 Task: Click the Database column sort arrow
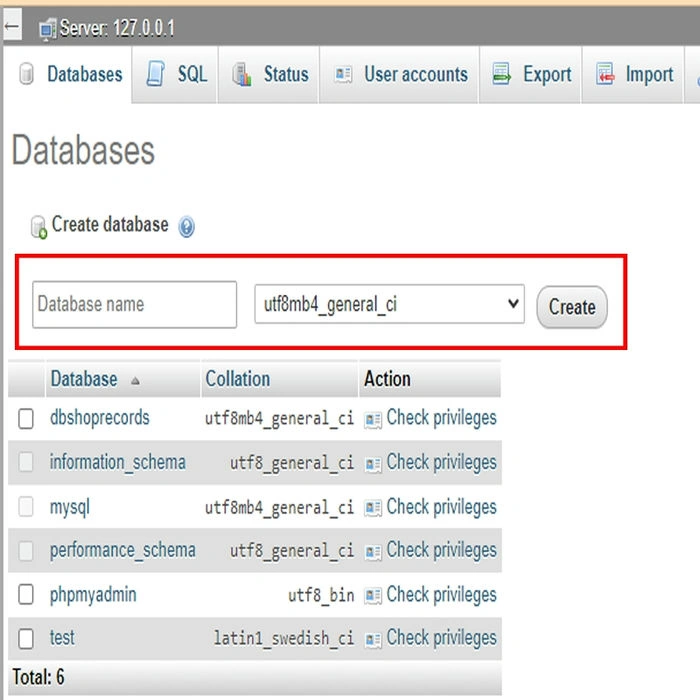[135, 381]
